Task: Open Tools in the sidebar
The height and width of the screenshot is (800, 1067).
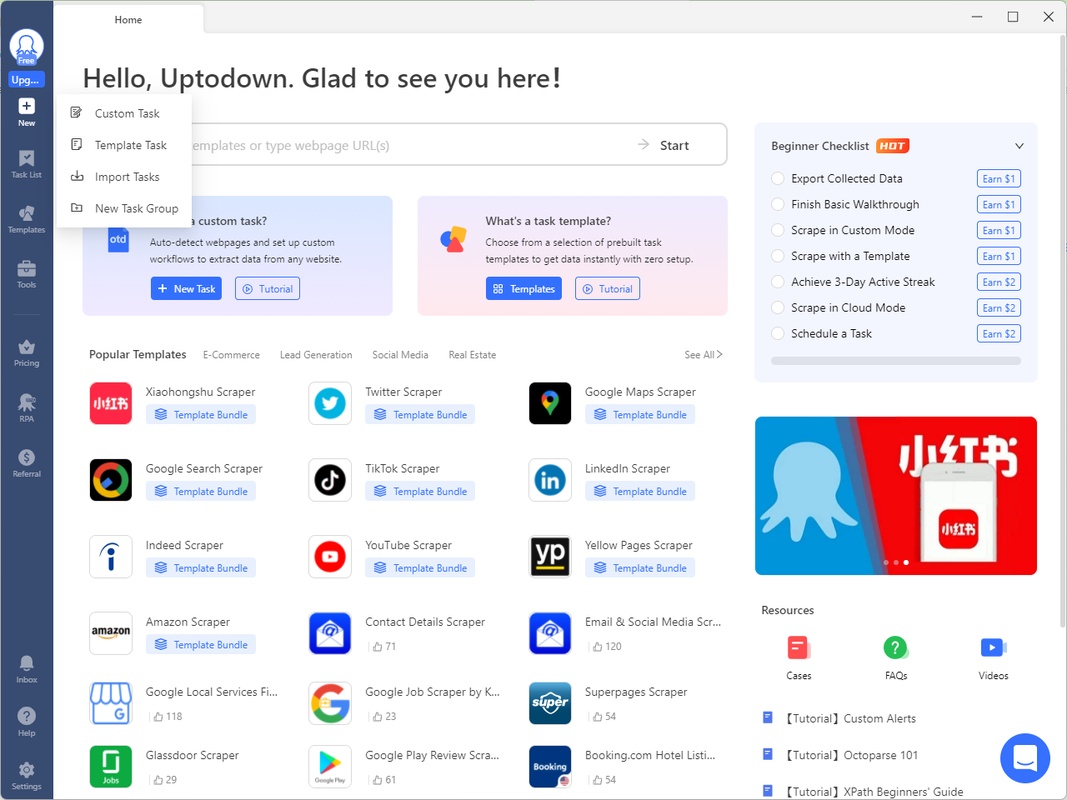Action: (27, 275)
